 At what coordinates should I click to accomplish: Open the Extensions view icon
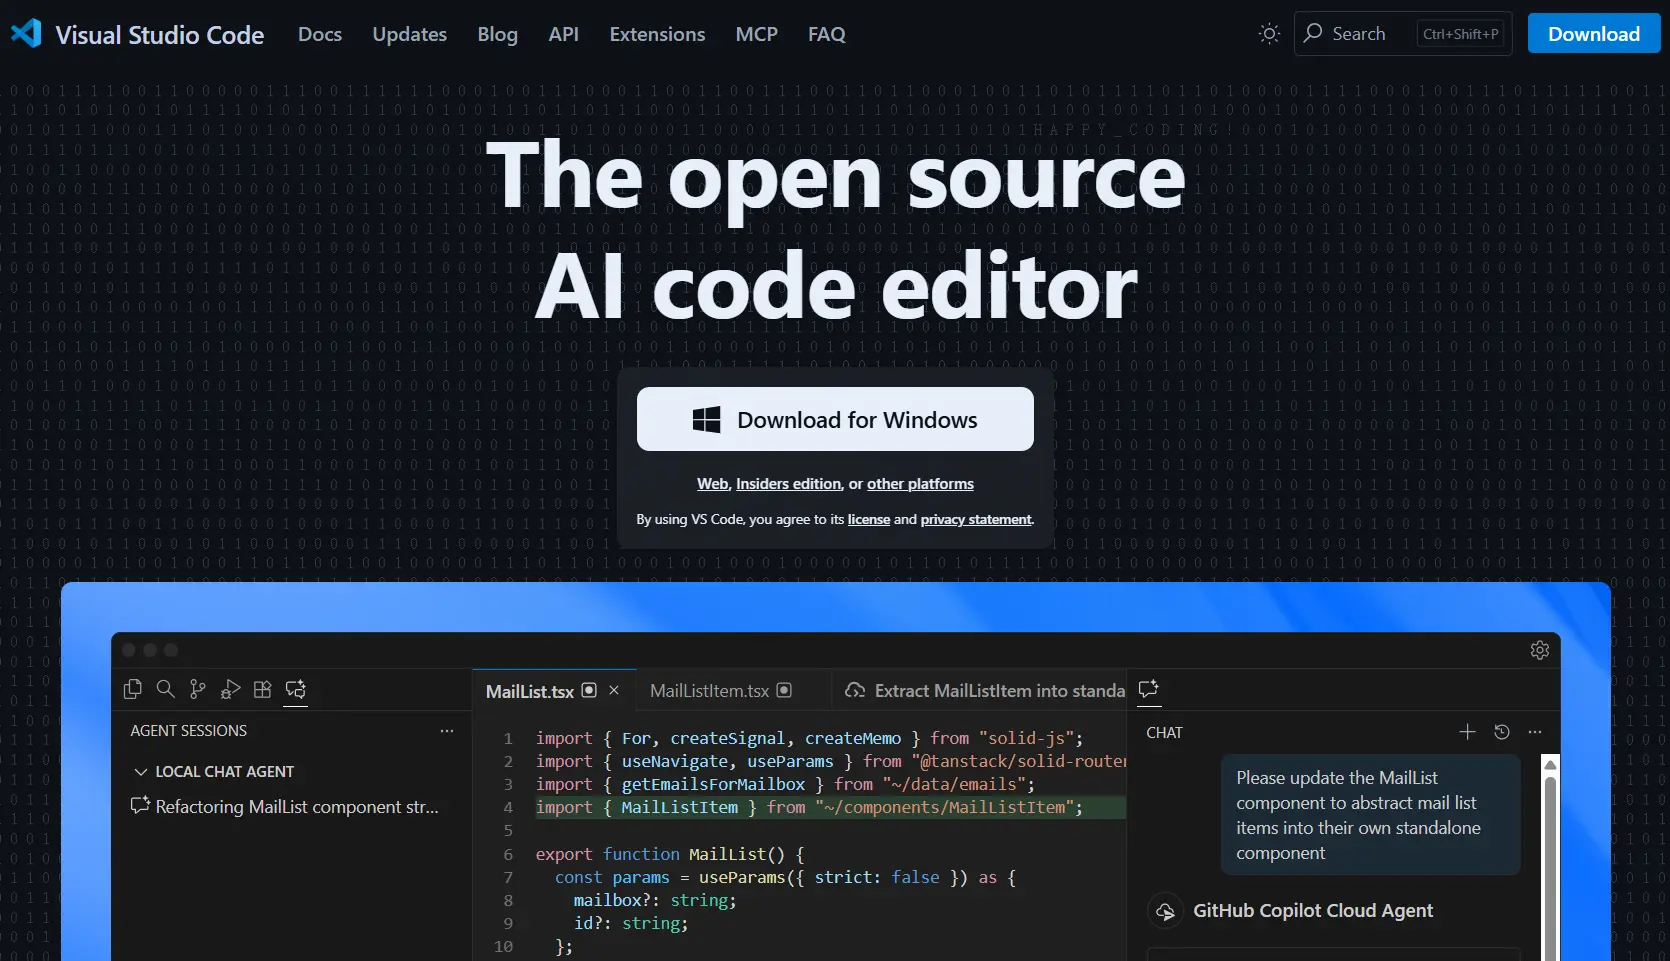[x=262, y=689]
